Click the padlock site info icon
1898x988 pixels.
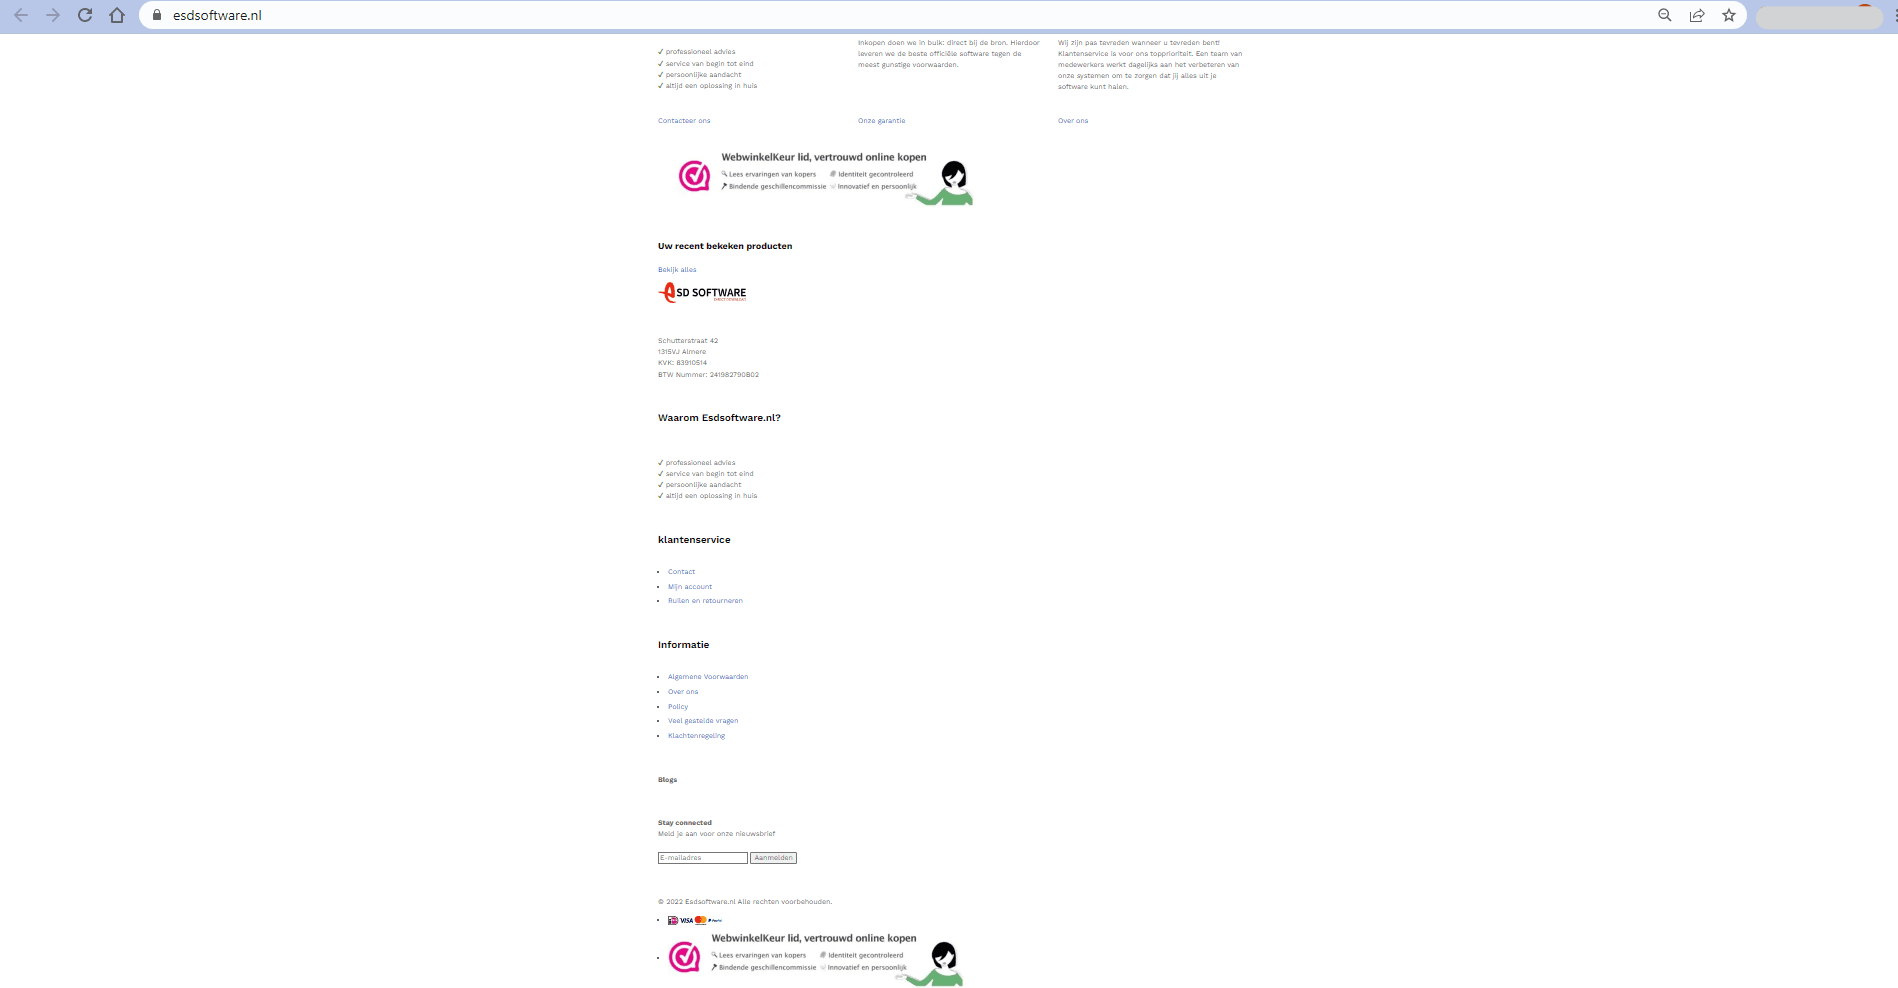click(157, 15)
